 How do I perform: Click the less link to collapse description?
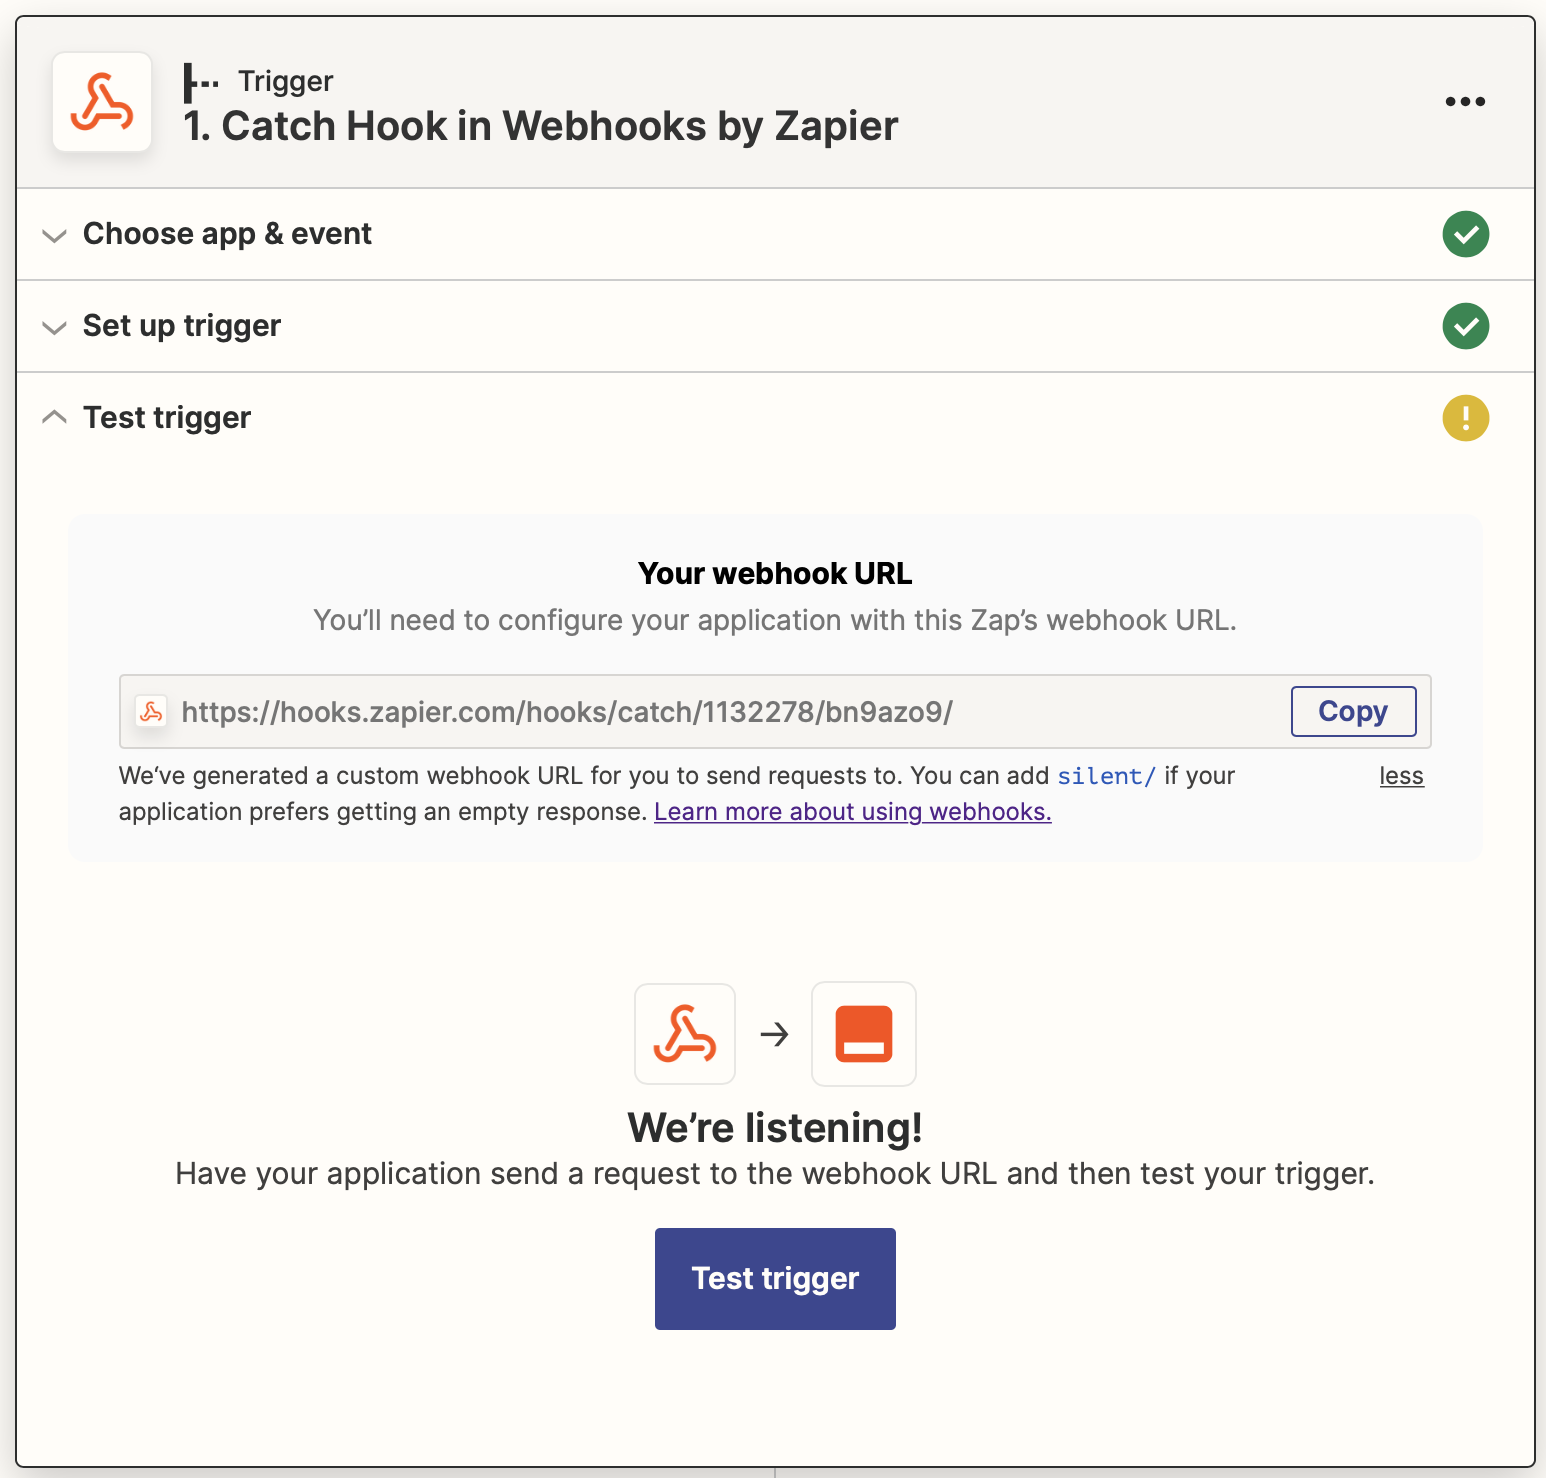pyautogui.click(x=1401, y=776)
